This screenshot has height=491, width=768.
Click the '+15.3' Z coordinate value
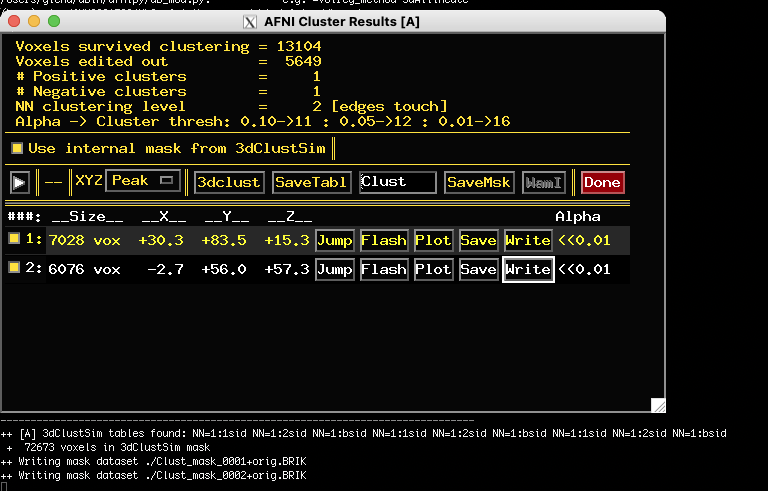click(287, 241)
